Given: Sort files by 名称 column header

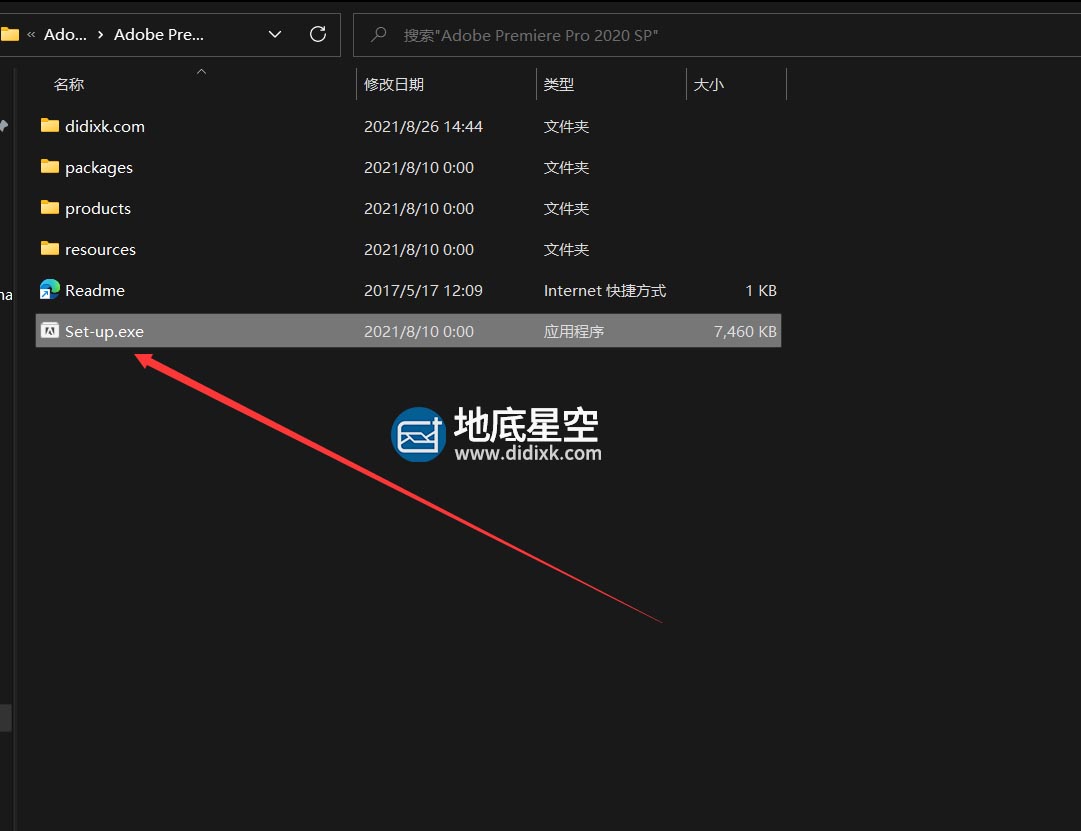Looking at the screenshot, I should (69, 84).
